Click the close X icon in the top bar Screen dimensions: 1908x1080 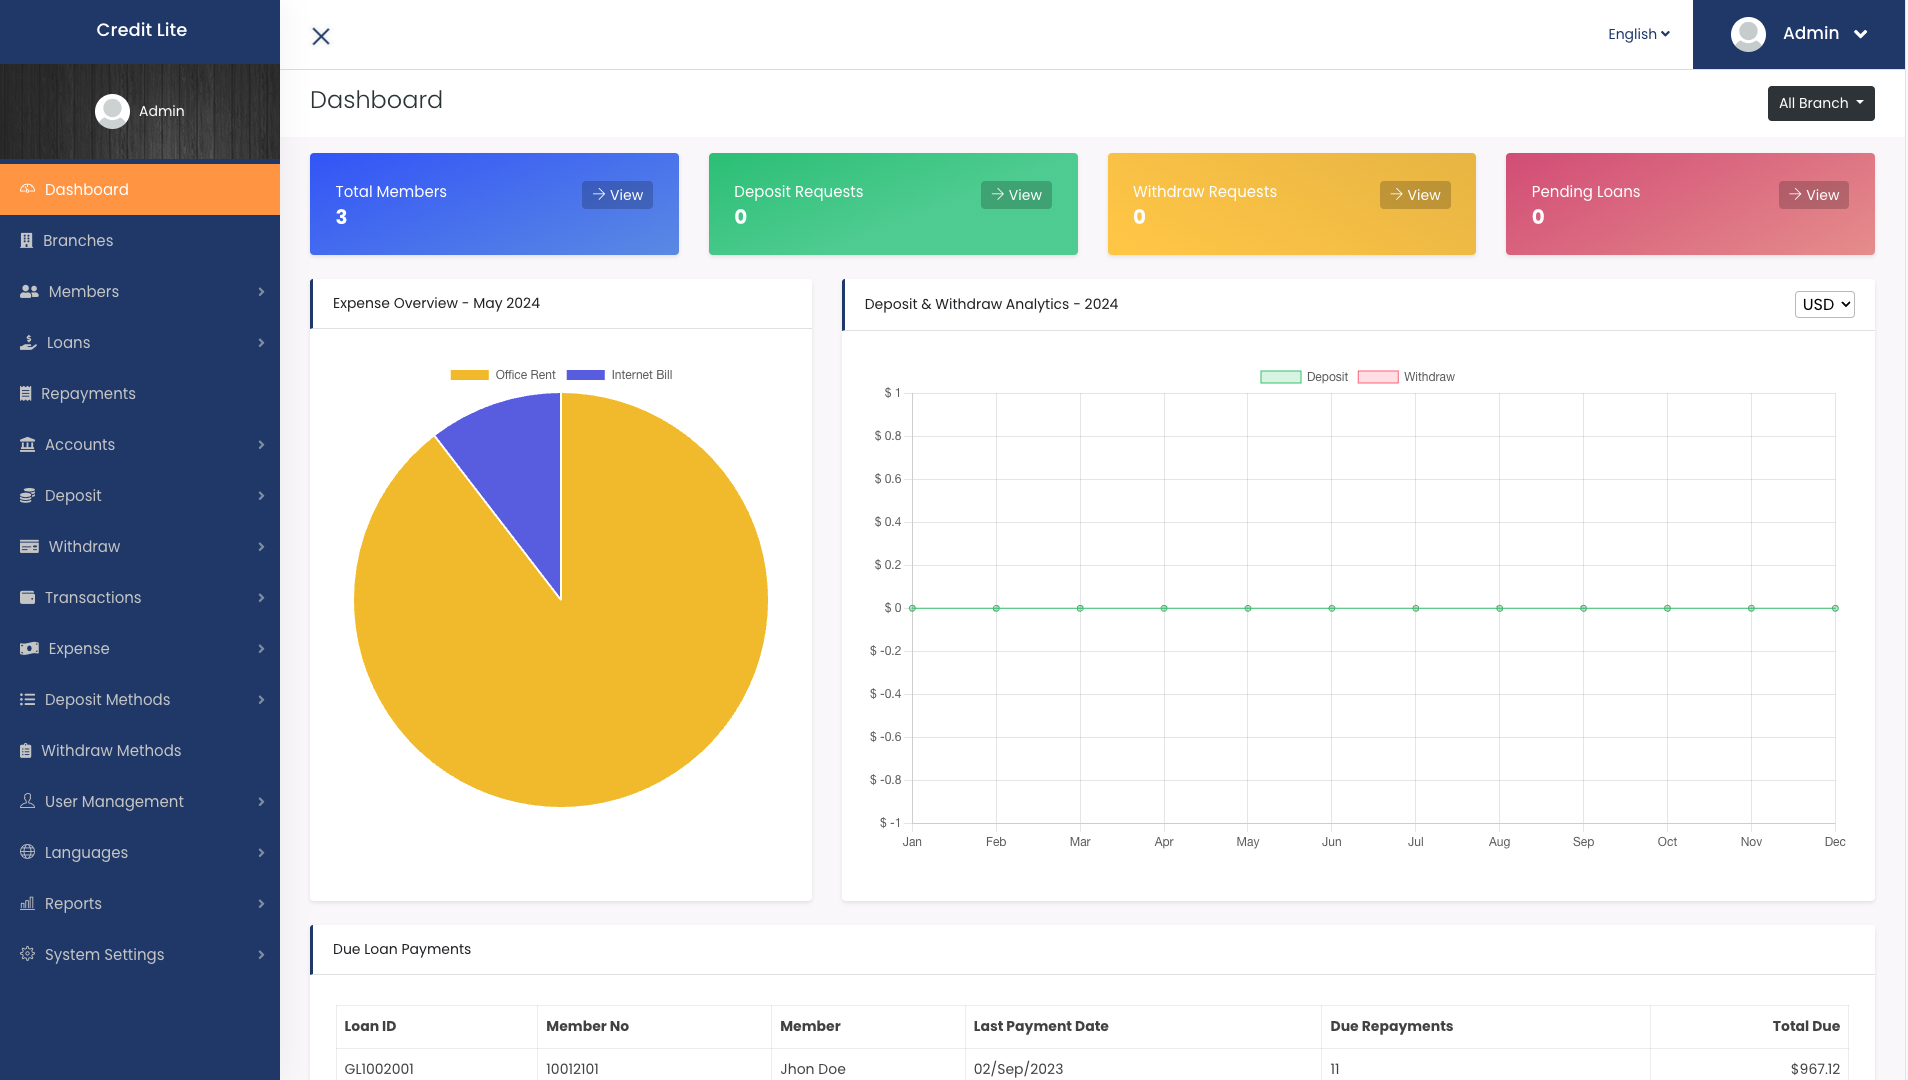[320, 36]
